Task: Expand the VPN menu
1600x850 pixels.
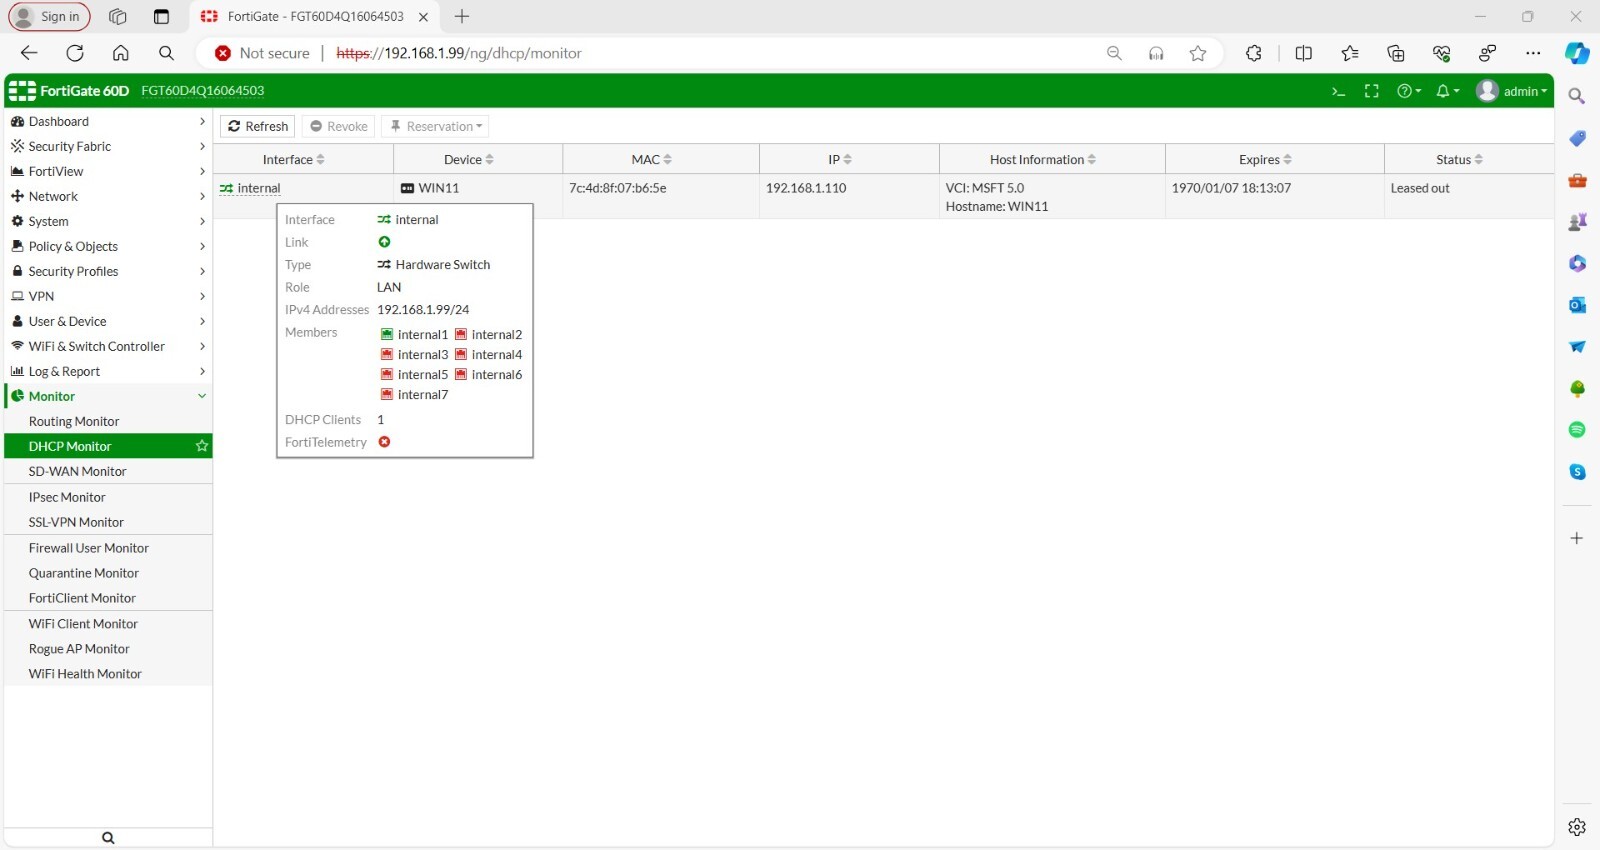Action: pyautogui.click(x=108, y=296)
